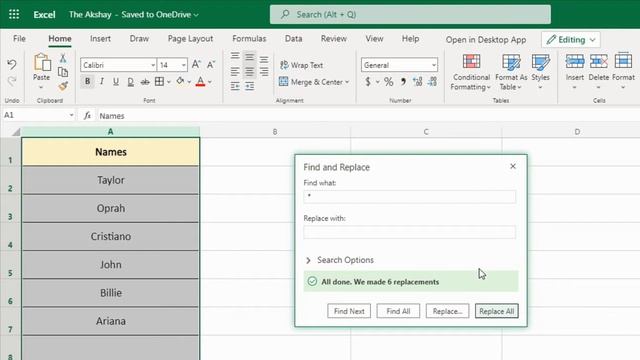Click the Redo arrow icon
This screenshot has height=360, width=640.
tap(11, 82)
